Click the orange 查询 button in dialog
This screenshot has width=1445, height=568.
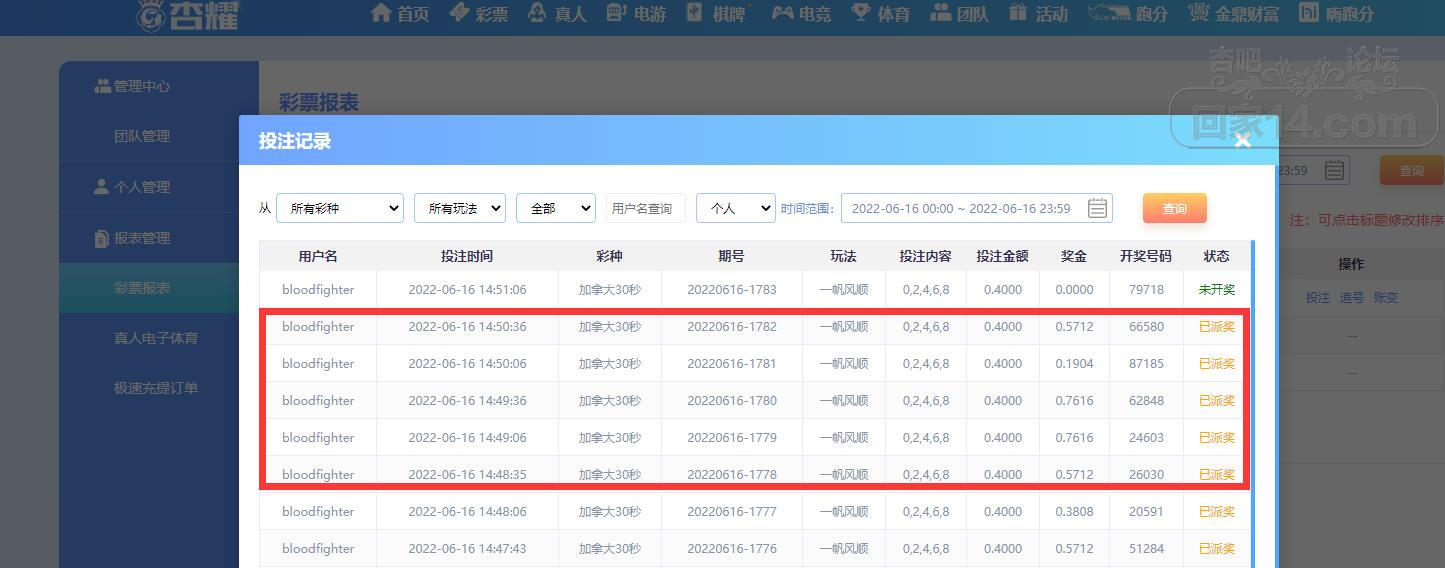(1175, 208)
